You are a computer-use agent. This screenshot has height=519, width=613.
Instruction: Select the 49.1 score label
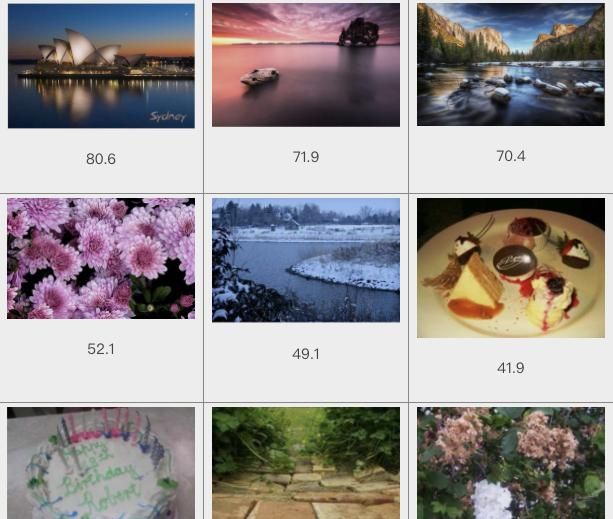[x=306, y=354]
